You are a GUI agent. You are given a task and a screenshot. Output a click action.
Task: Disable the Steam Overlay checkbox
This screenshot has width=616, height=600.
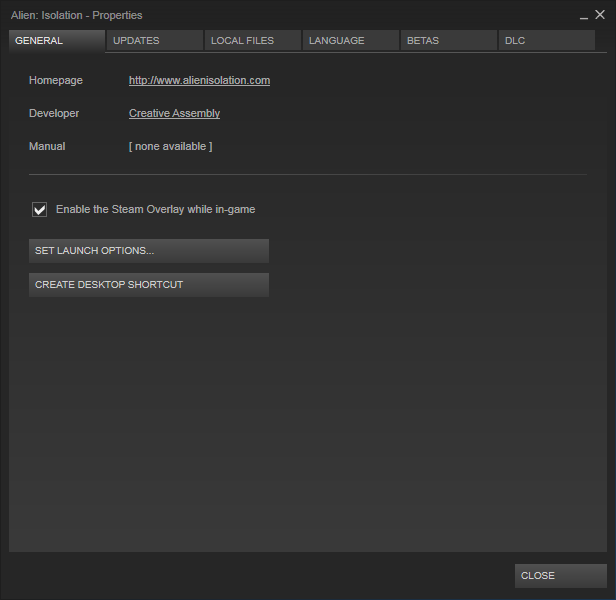[x=40, y=209]
